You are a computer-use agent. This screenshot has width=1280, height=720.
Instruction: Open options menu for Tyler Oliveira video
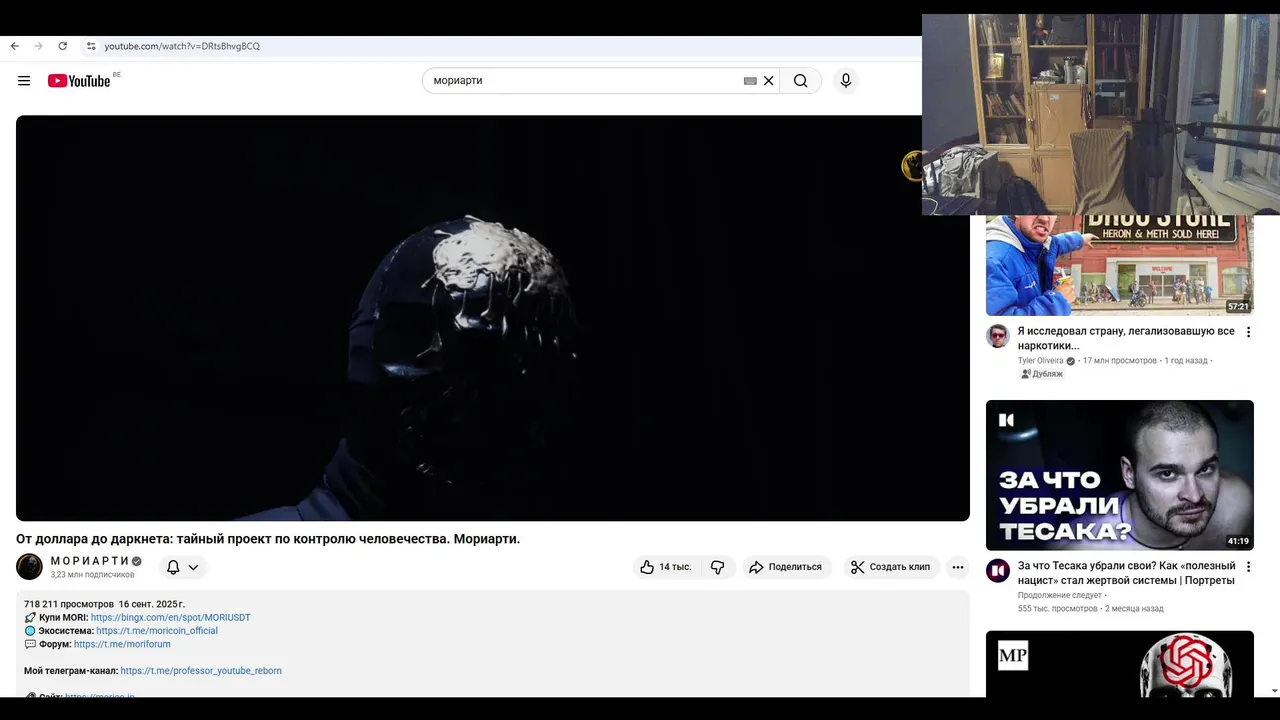(x=1248, y=332)
